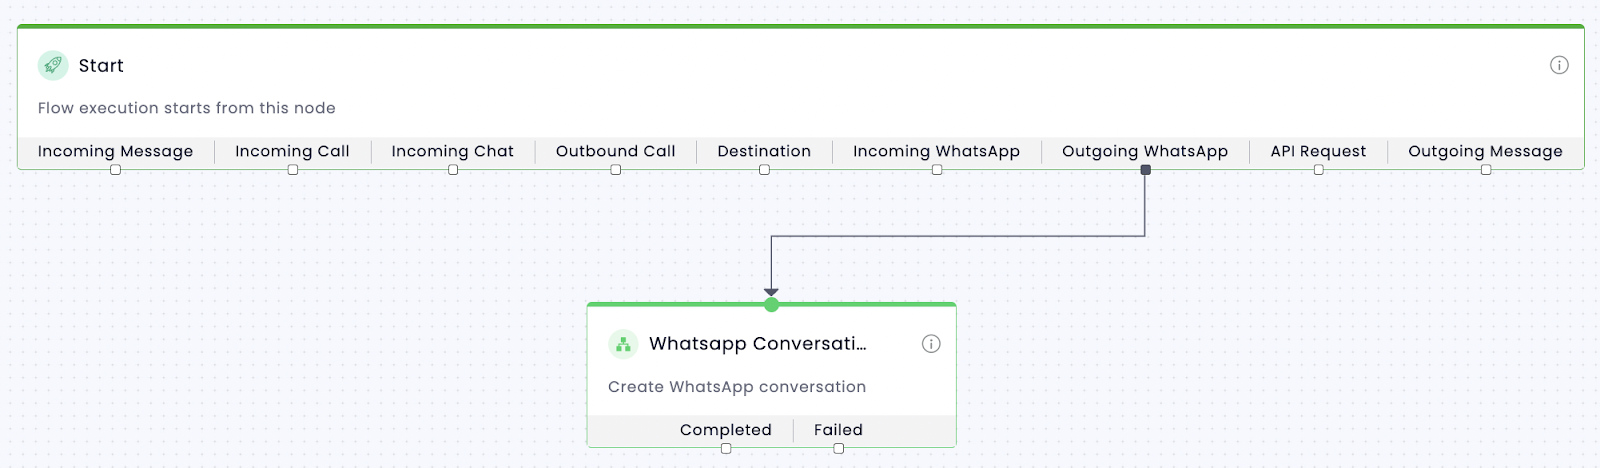
Task: Click the Incoming Call output port
Action: tap(293, 170)
